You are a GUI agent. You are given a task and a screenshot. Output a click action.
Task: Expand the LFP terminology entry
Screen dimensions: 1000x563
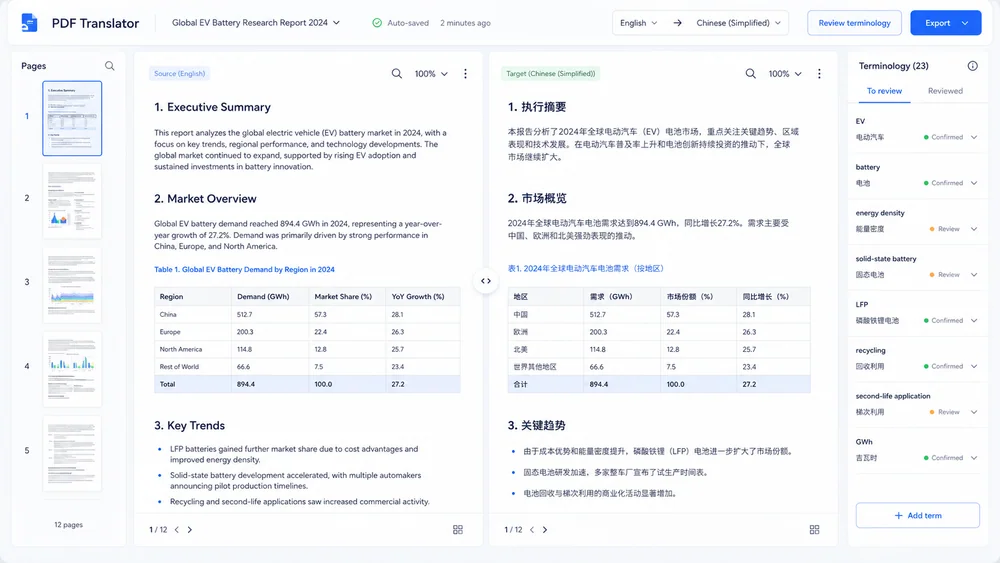coord(974,321)
